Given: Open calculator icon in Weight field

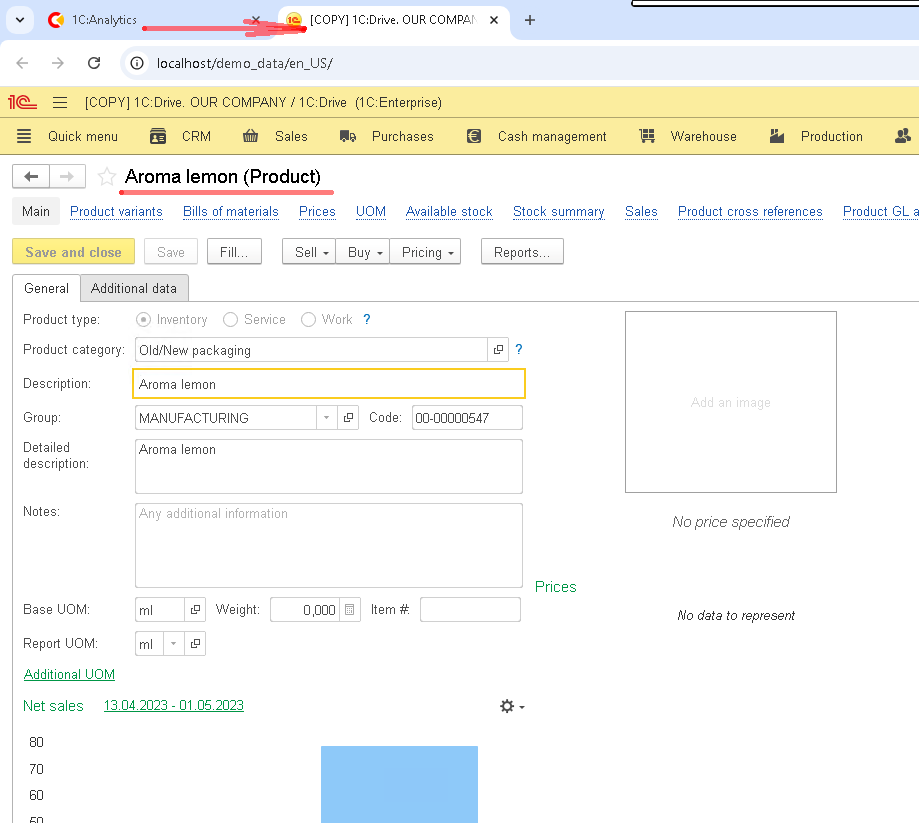Looking at the screenshot, I should (x=350, y=610).
